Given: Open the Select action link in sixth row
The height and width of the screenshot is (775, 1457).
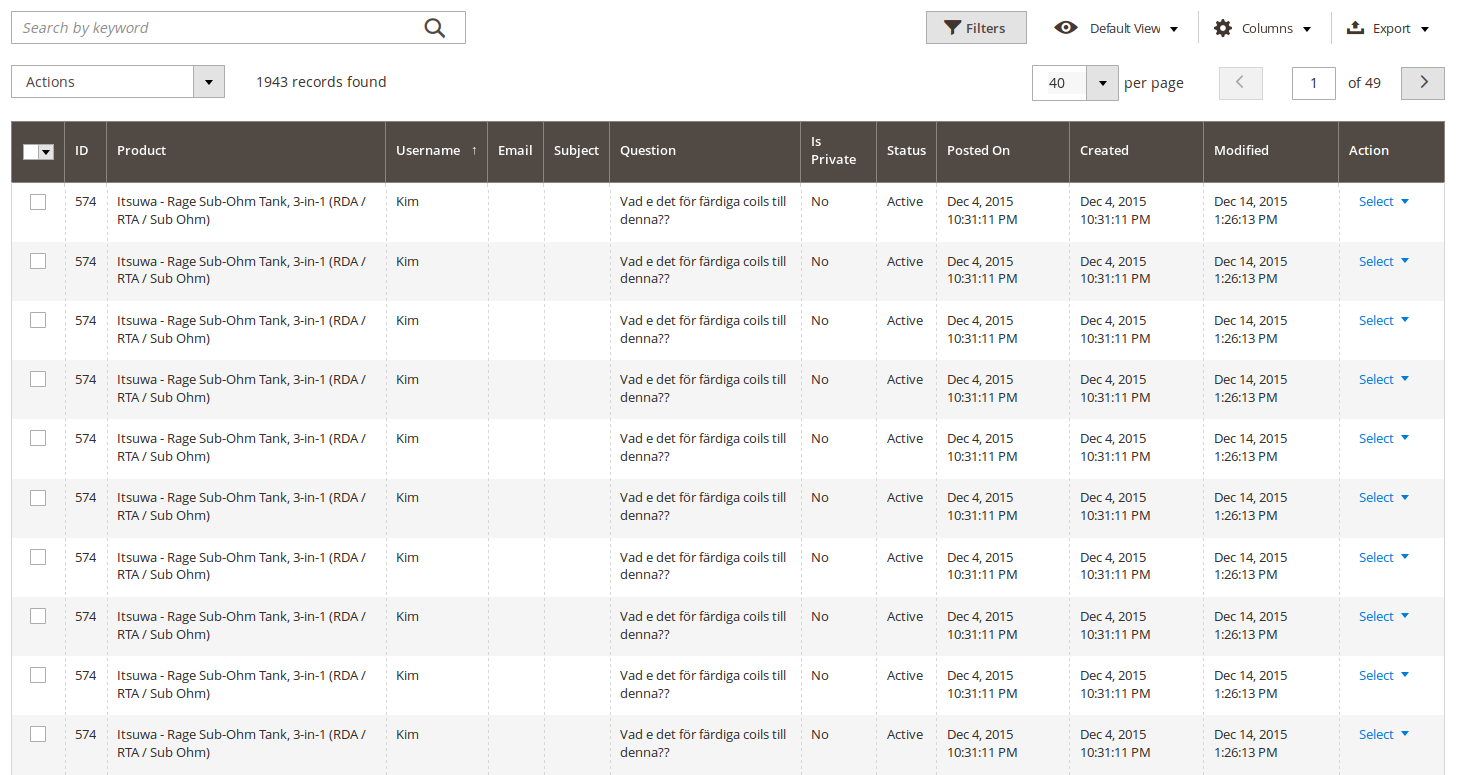Looking at the screenshot, I should pos(1383,497).
